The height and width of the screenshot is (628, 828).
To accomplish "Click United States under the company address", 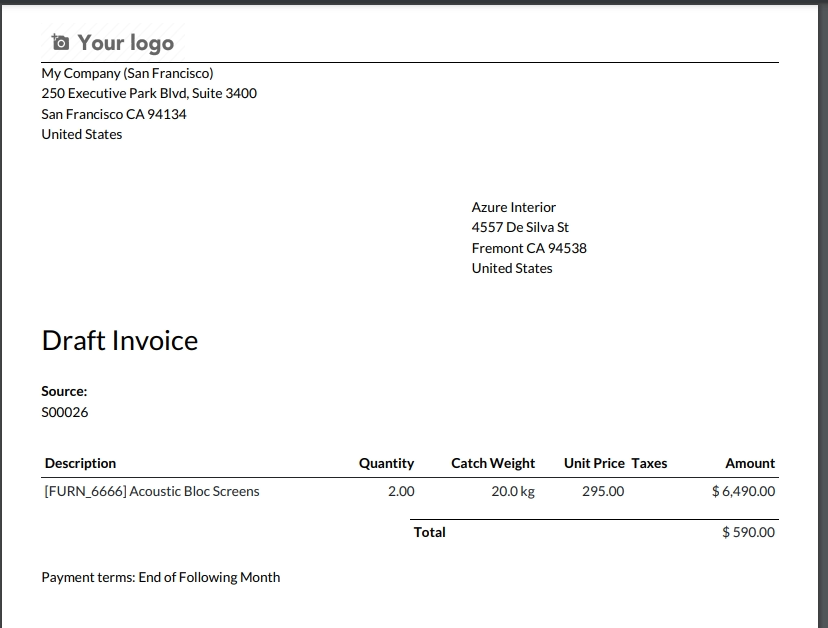I will coord(82,134).
